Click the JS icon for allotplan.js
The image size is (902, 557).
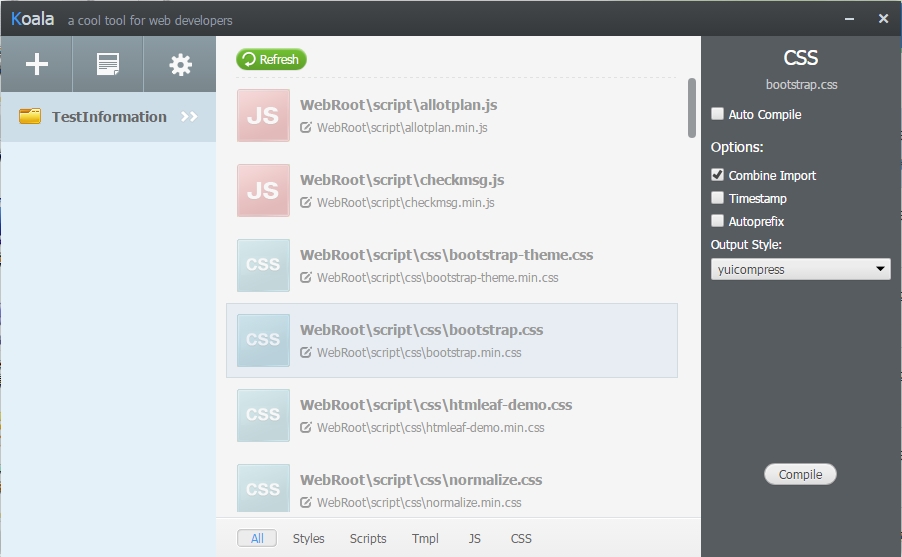pyautogui.click(x=263, y=115)
